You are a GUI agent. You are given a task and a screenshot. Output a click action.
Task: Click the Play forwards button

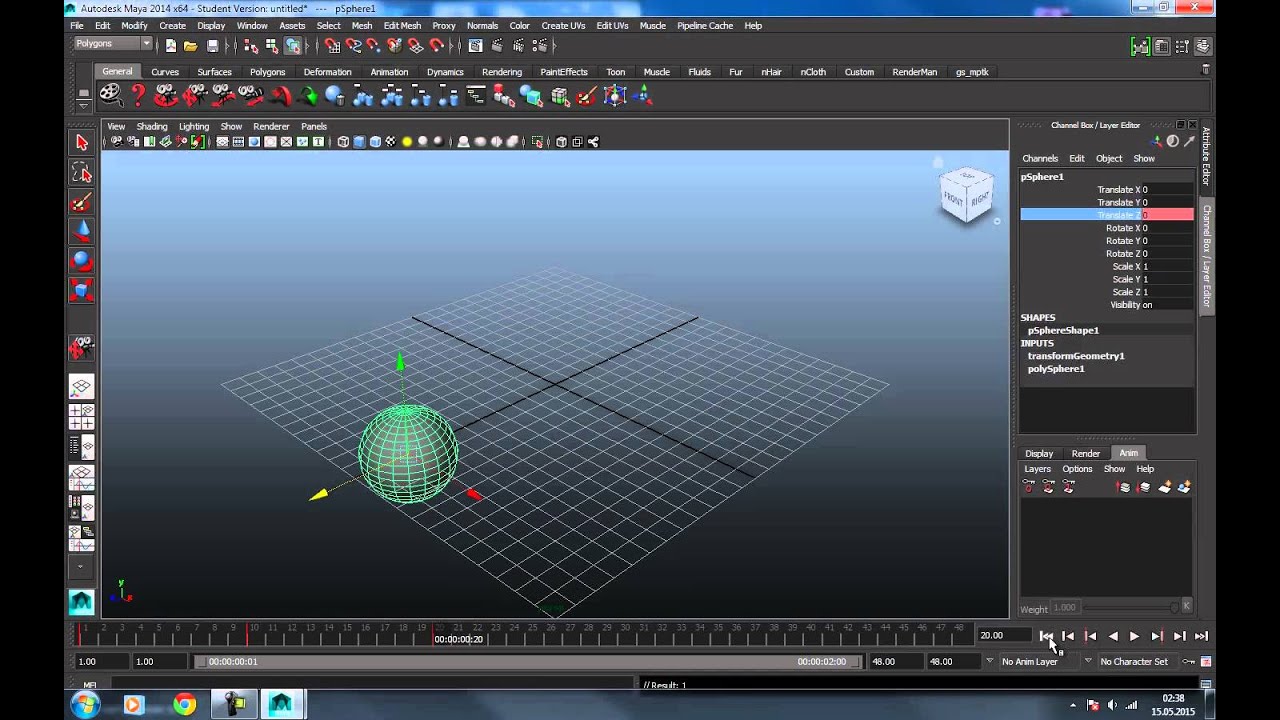pos(1134,636)
